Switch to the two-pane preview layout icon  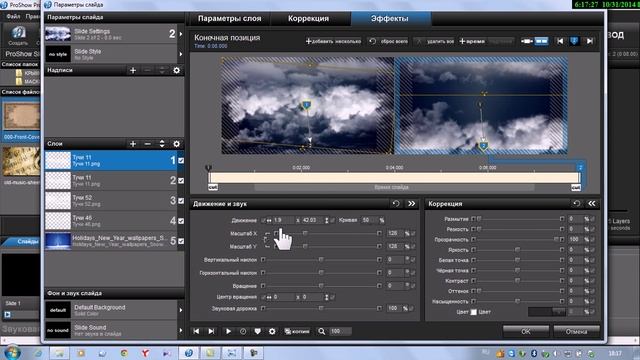pyautogui.click(x=541, y=41)
